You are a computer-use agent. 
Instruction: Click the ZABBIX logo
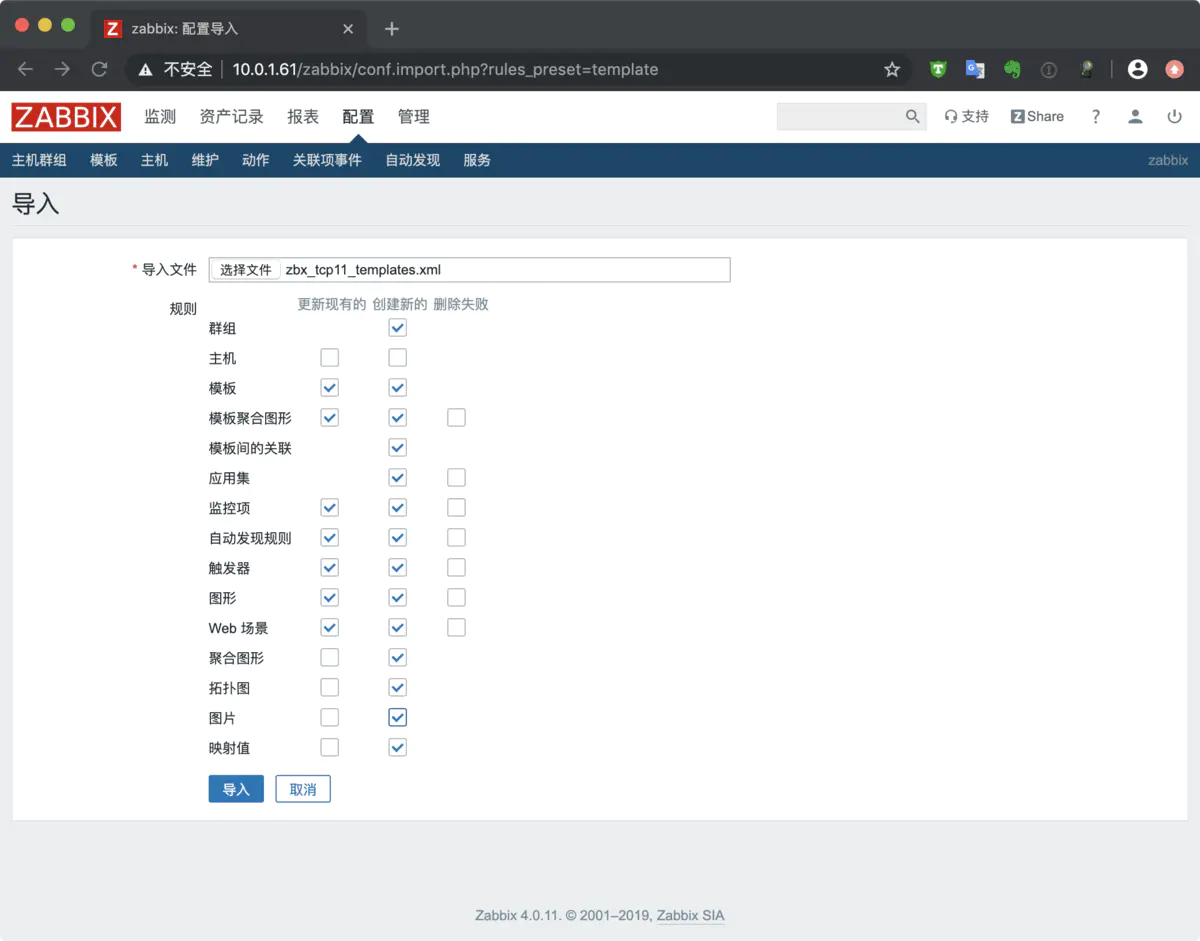point(66,116)
